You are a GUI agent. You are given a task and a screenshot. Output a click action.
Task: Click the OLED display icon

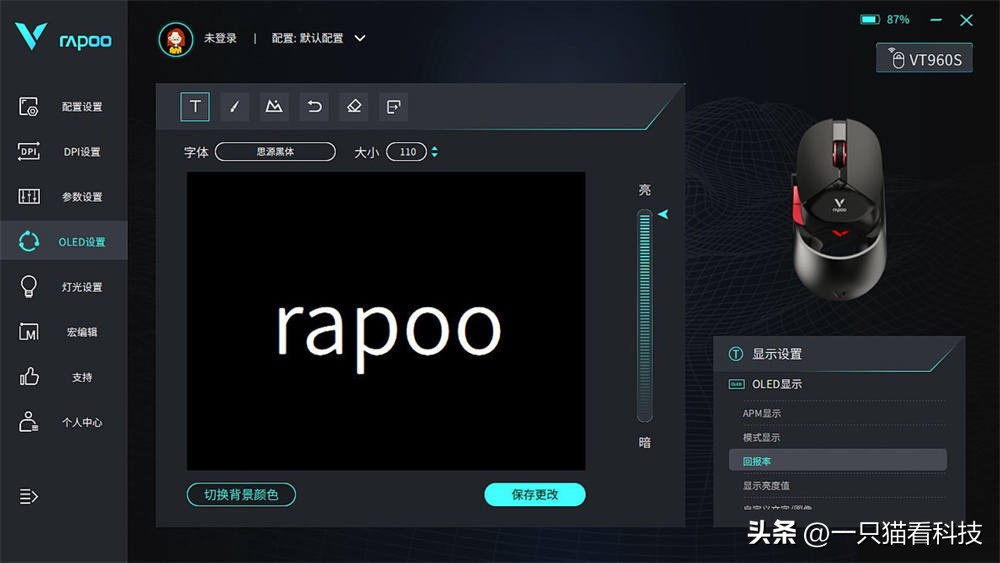[737, 384]
